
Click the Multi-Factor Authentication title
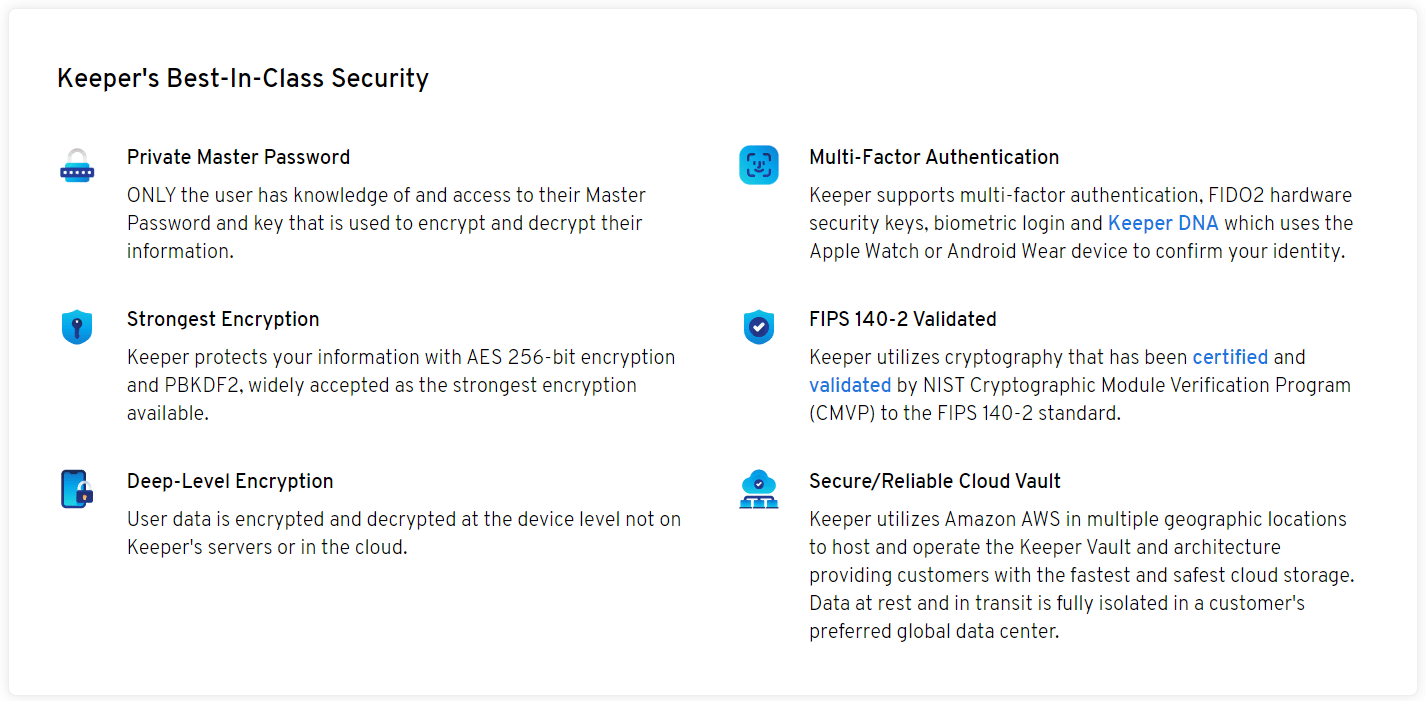934,157
